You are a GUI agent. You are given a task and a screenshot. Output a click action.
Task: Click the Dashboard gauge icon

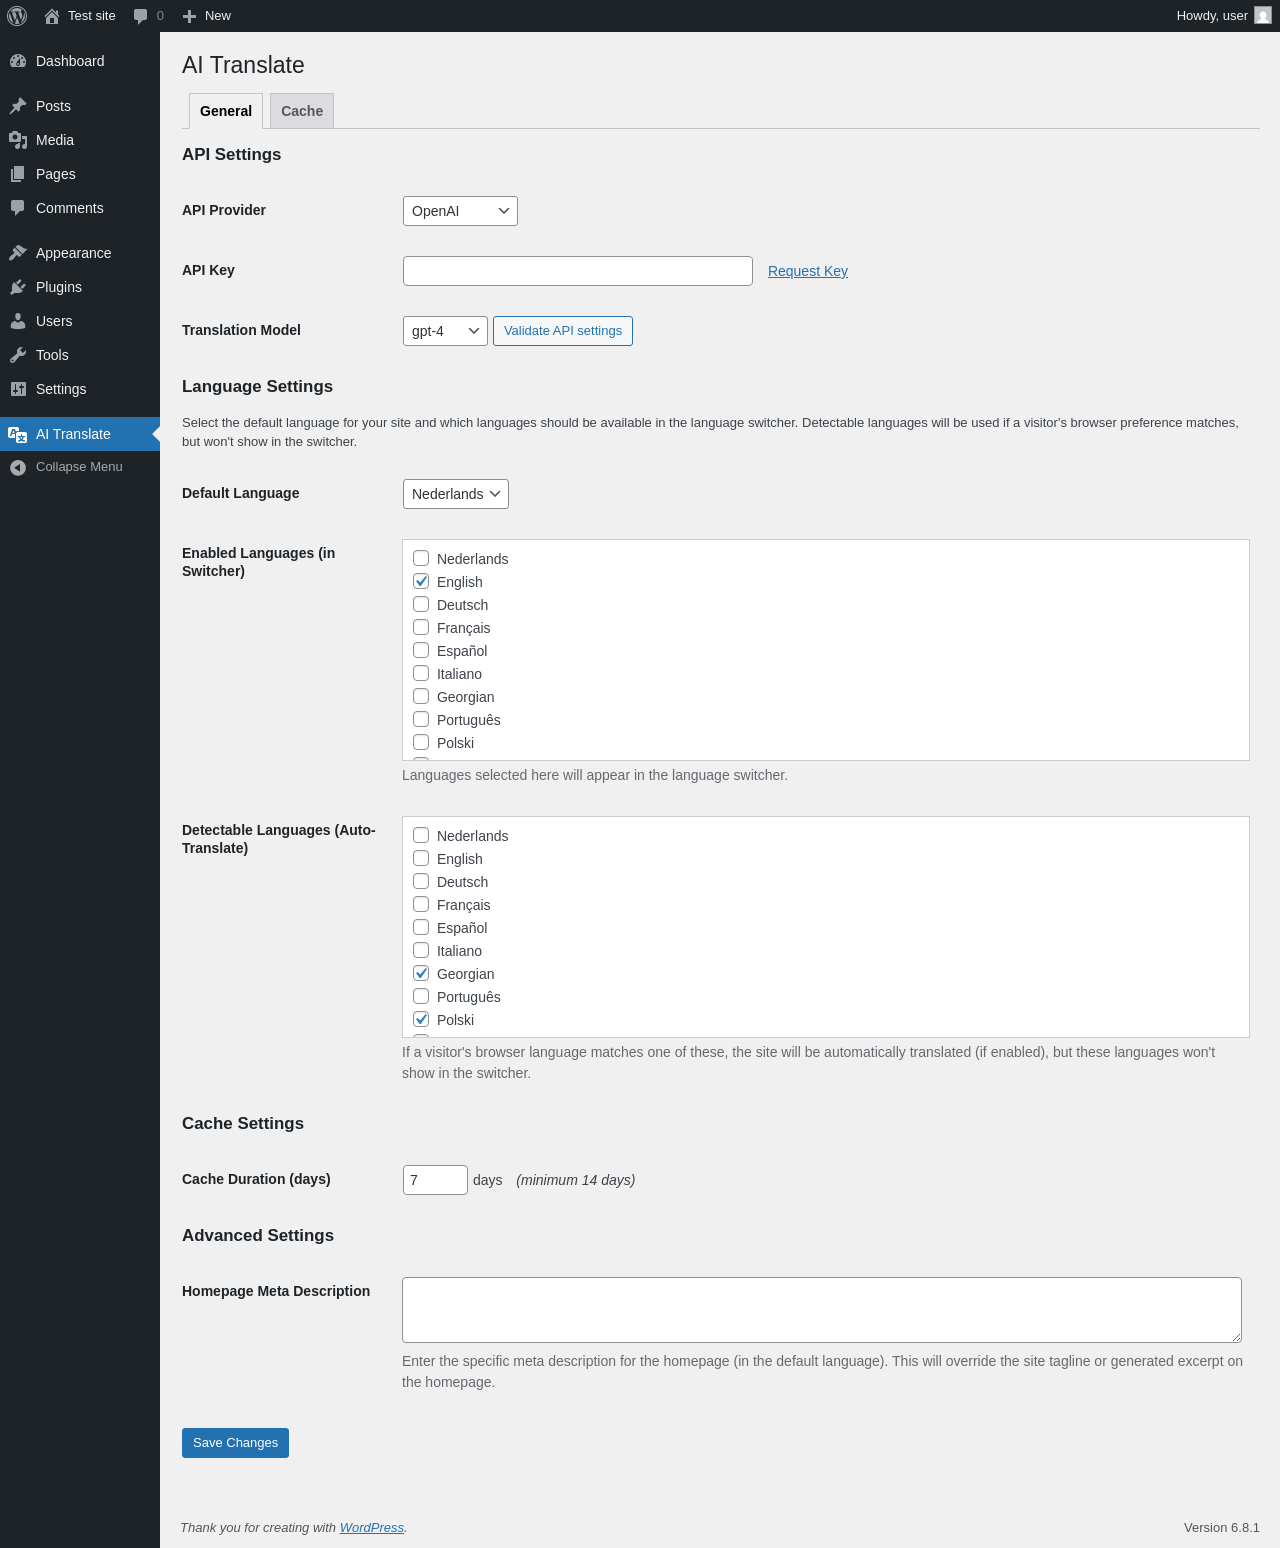(x=18, y=61)
